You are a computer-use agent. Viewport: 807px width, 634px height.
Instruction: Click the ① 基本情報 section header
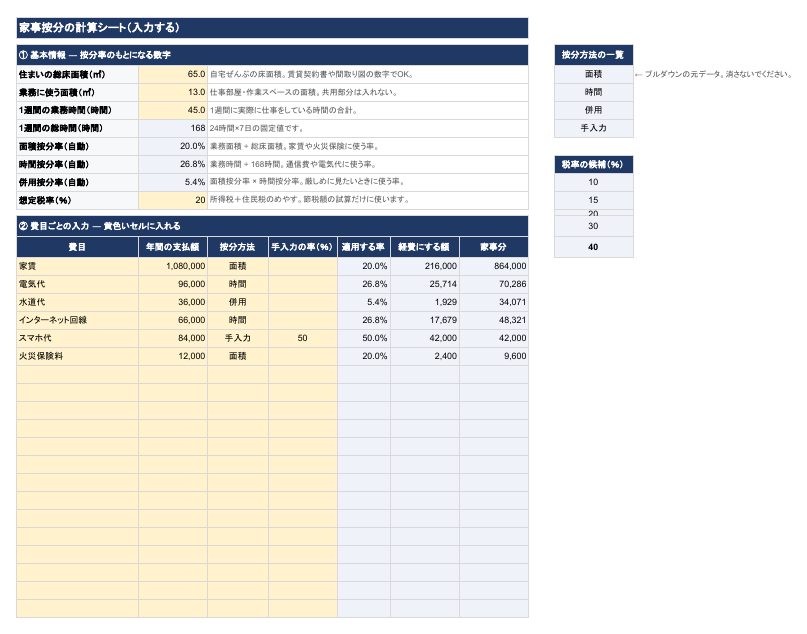[272, 55]
